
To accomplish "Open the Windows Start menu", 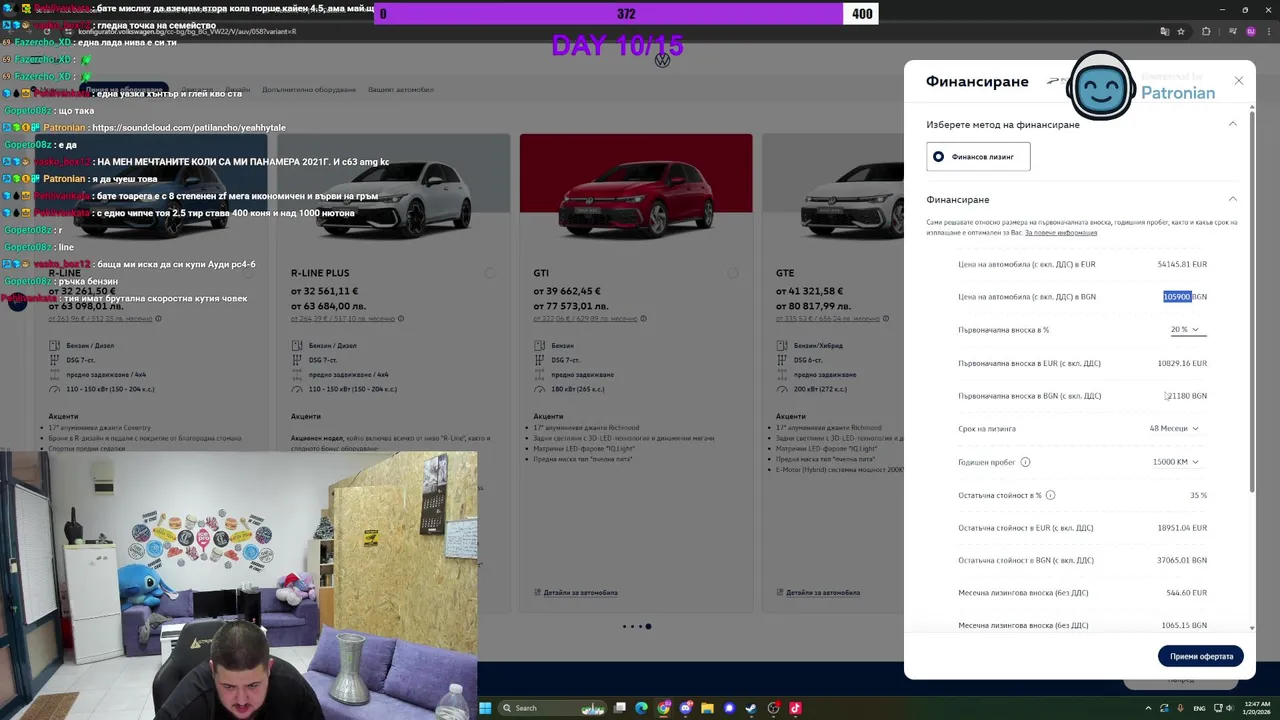I will (x=485, y=708).
